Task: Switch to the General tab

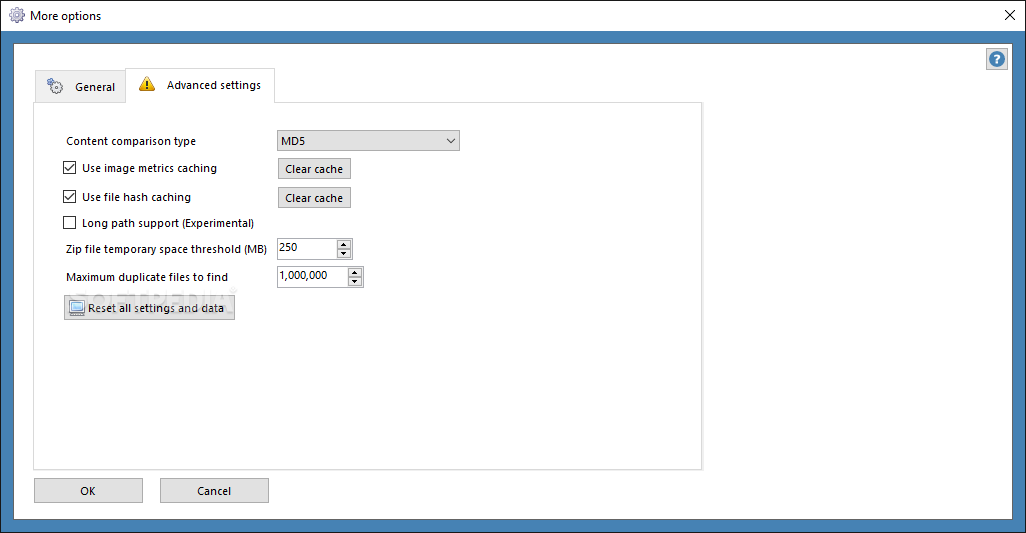Action: coord(80,86)
